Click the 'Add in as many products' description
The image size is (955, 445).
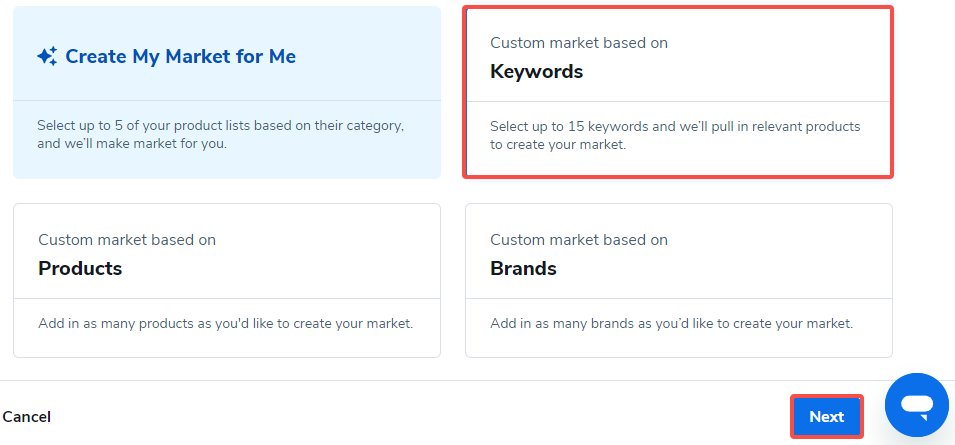click(x=225, y=324)
